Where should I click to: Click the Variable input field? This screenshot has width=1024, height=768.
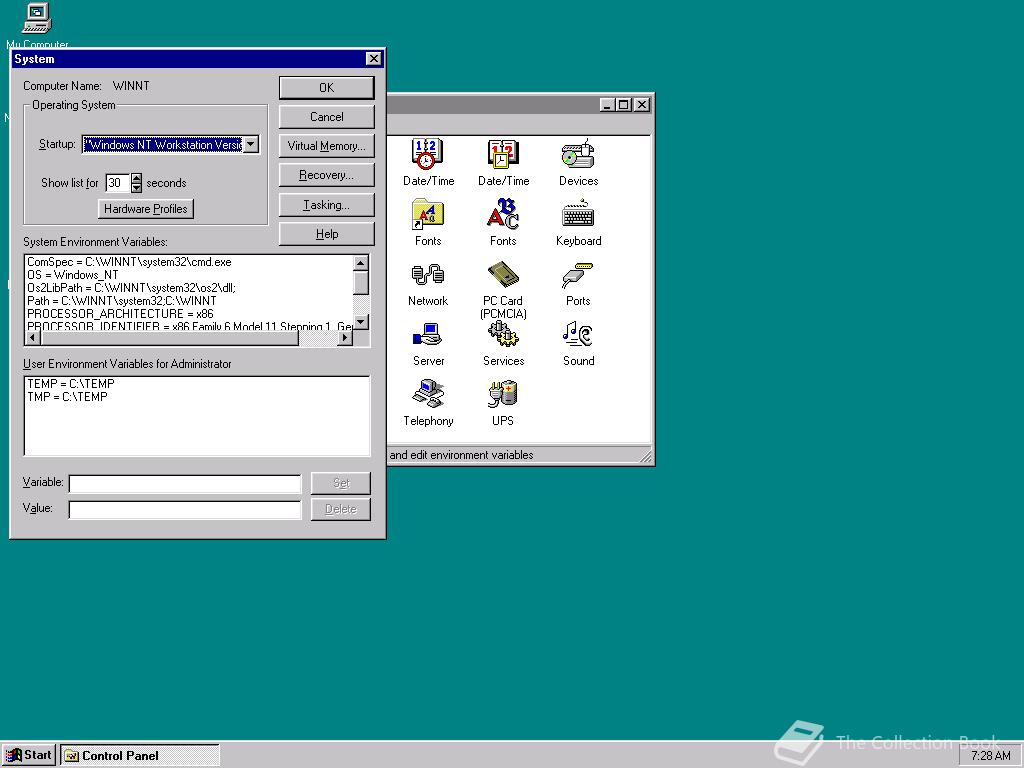[x=185, y=484]
